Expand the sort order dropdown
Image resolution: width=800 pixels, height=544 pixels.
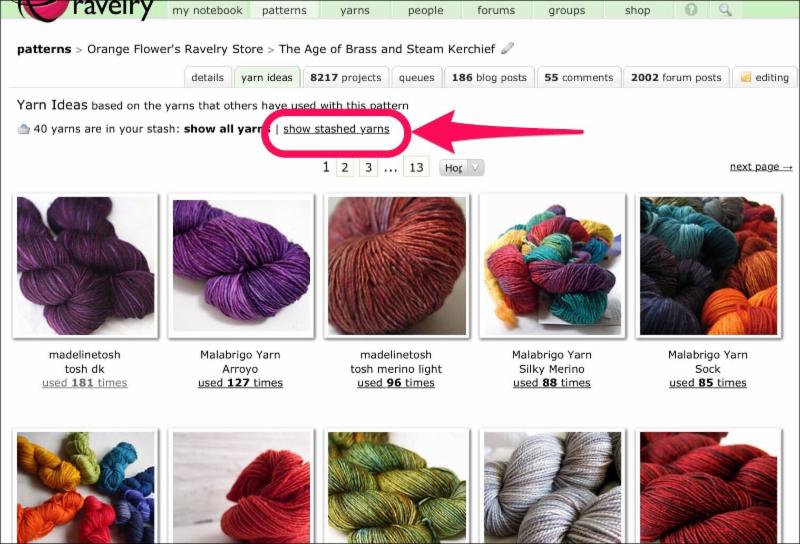click(x=461, y=167)
